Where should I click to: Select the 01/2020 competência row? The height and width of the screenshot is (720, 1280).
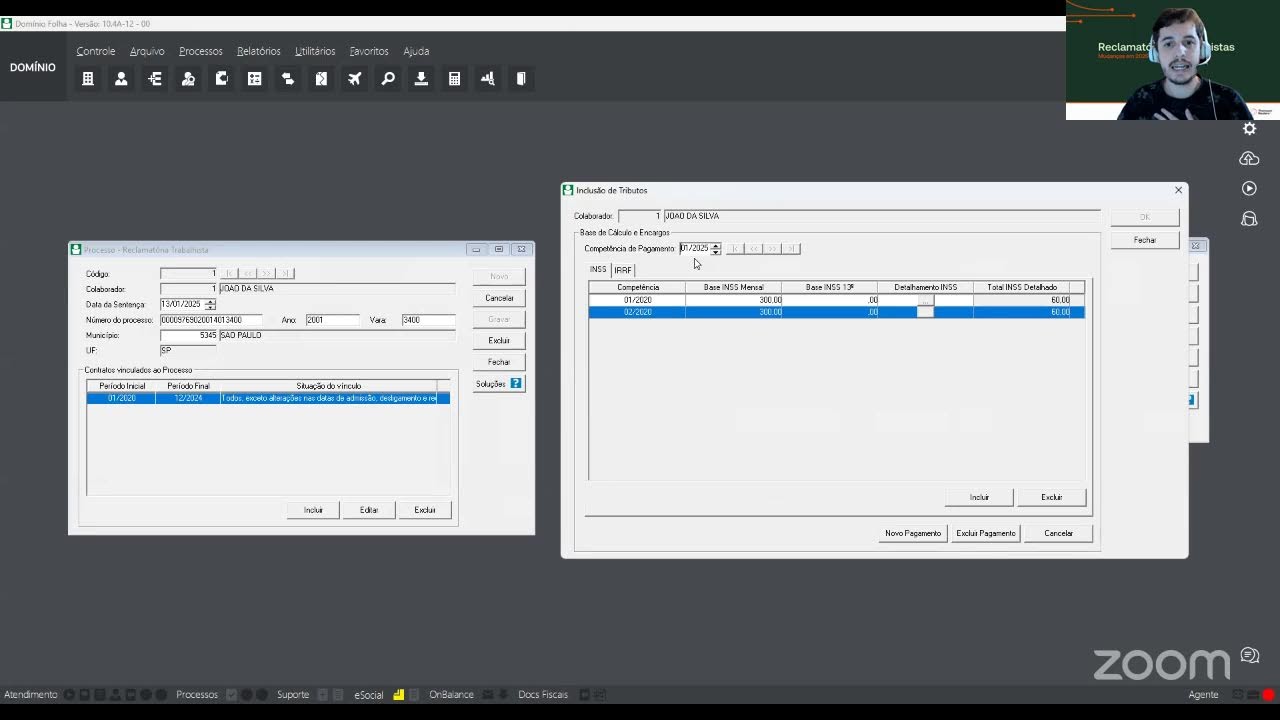836,300
